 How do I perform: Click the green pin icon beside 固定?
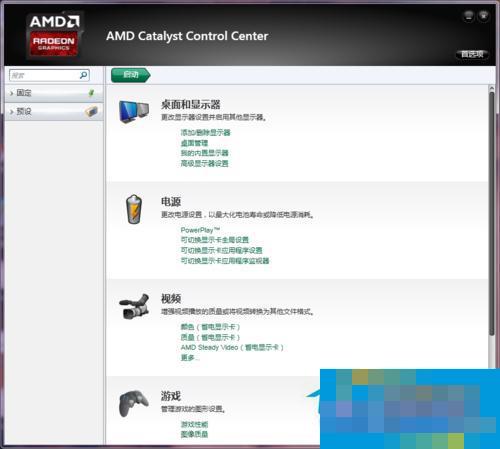(x=92, y=93)
